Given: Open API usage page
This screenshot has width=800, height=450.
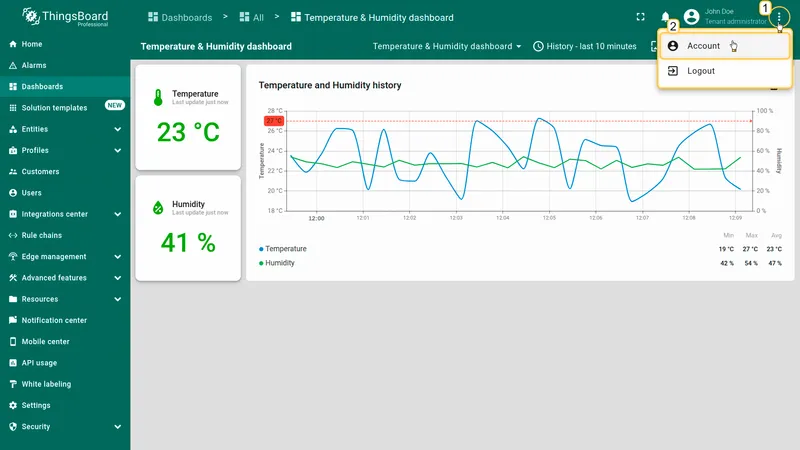Looking at the screenshot, I should point(65,363).
